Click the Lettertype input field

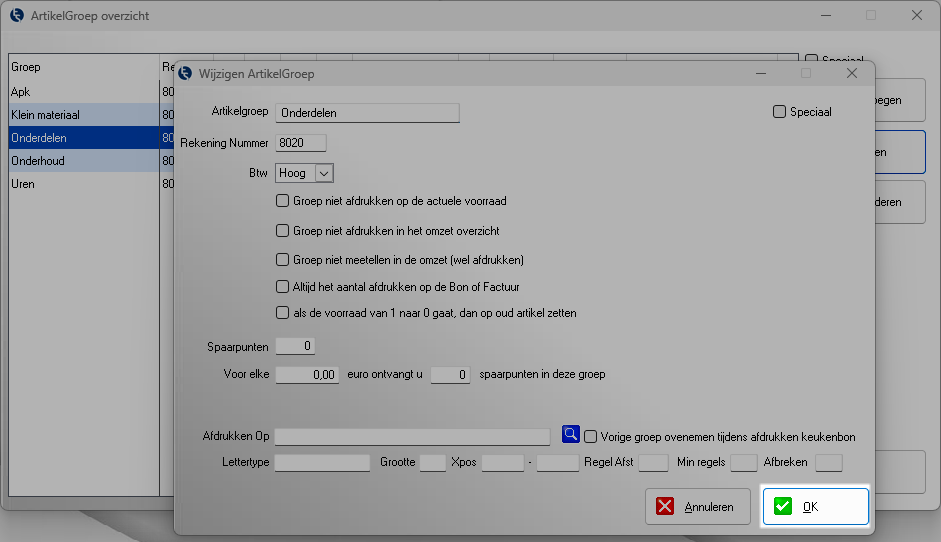point(322,463)
